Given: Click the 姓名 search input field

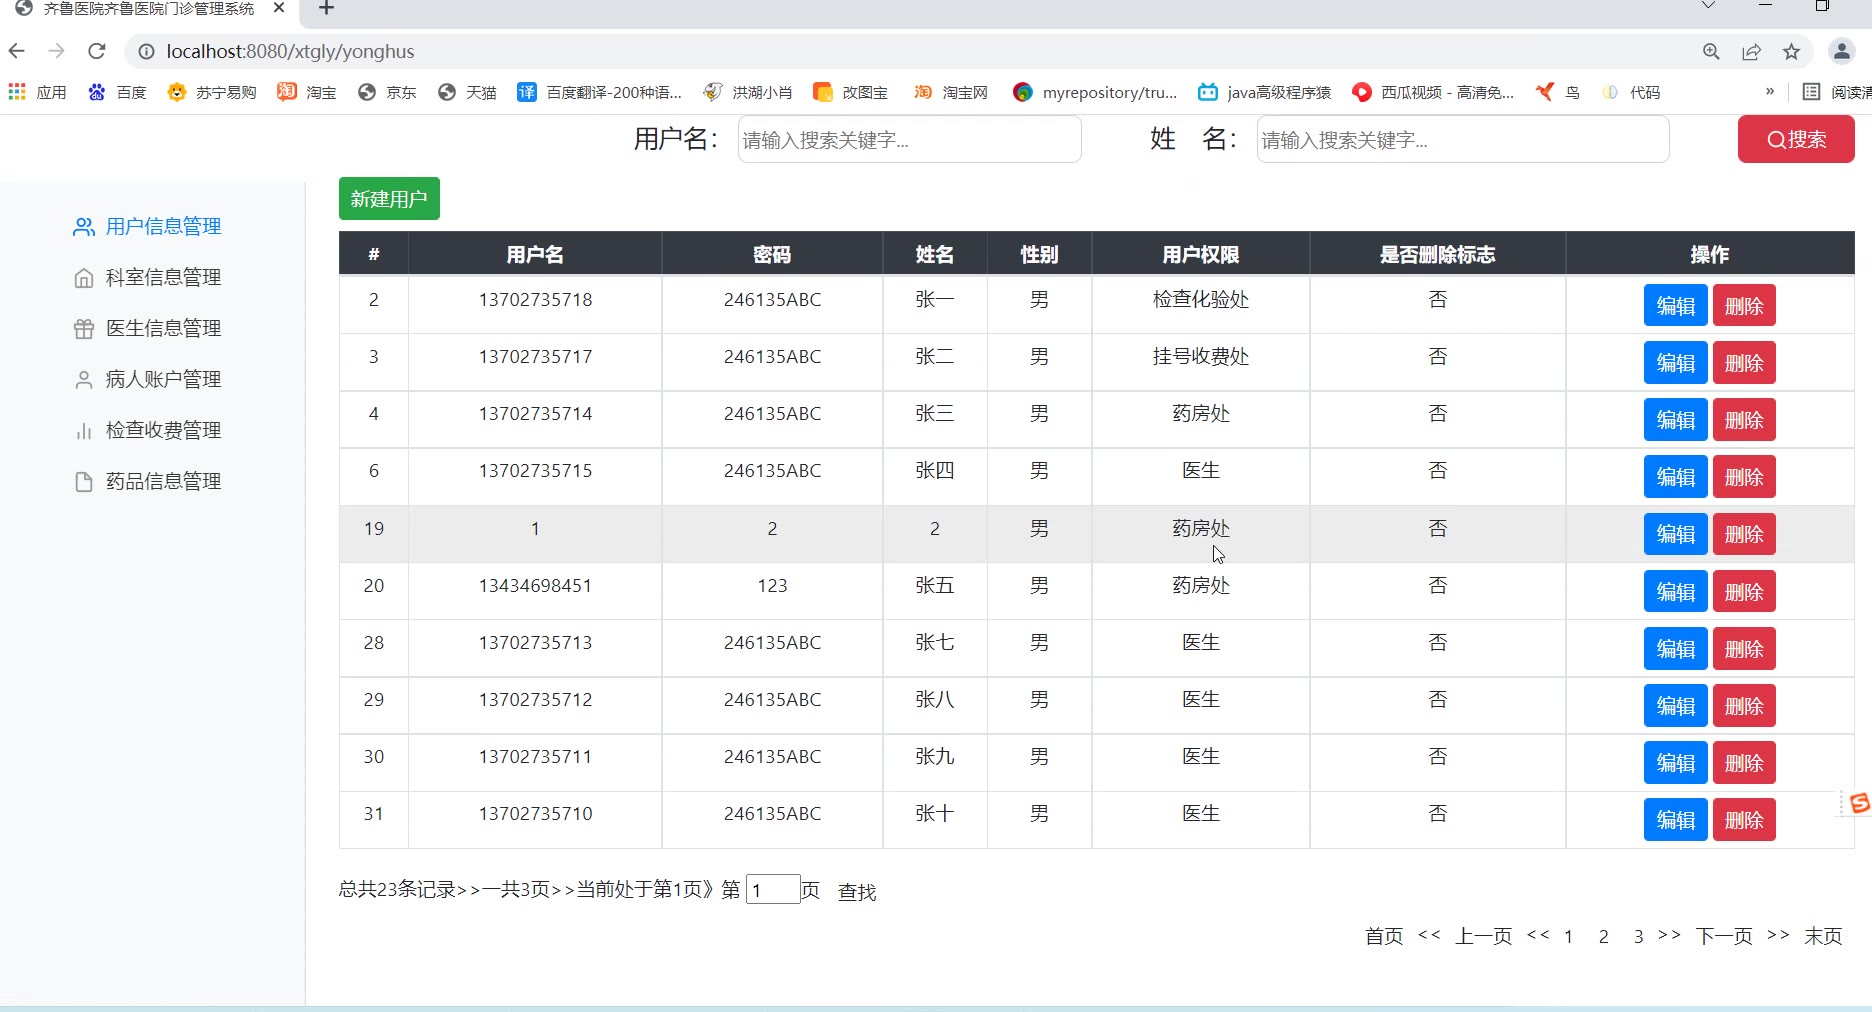Looking at the screenshot, I should pyautogui.click(x=1462, y=140).
